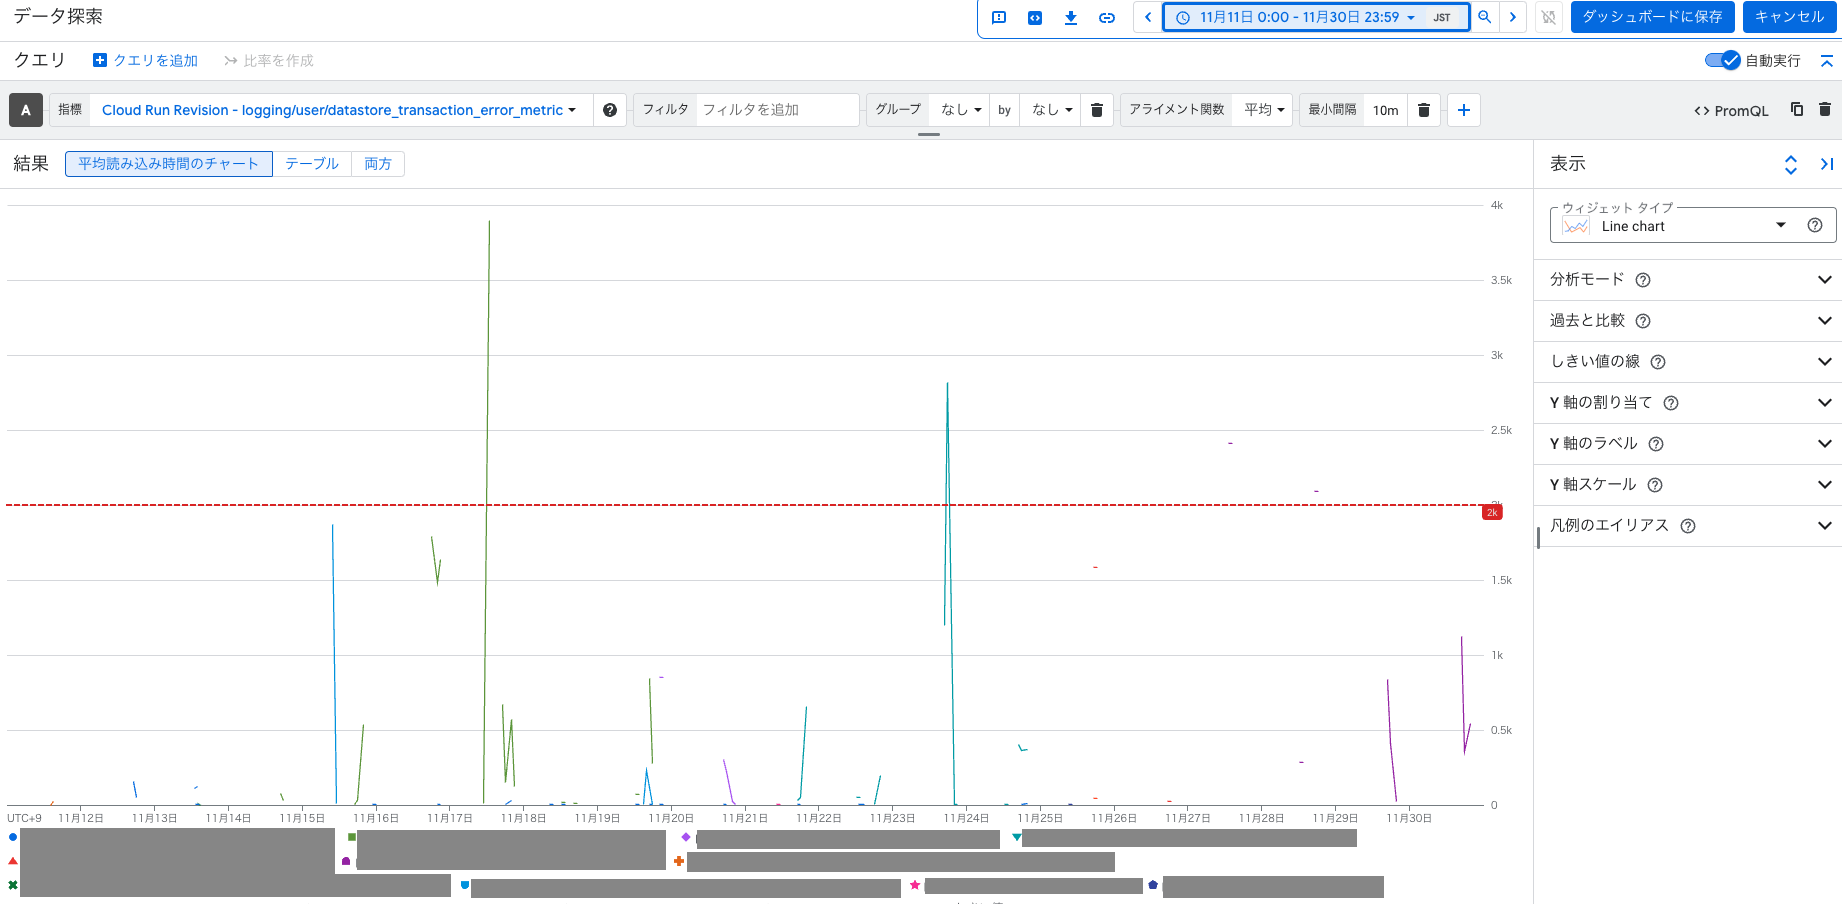
Task: Open the アライメント関数 平均 dropdown
Action: click(1264, 110)
